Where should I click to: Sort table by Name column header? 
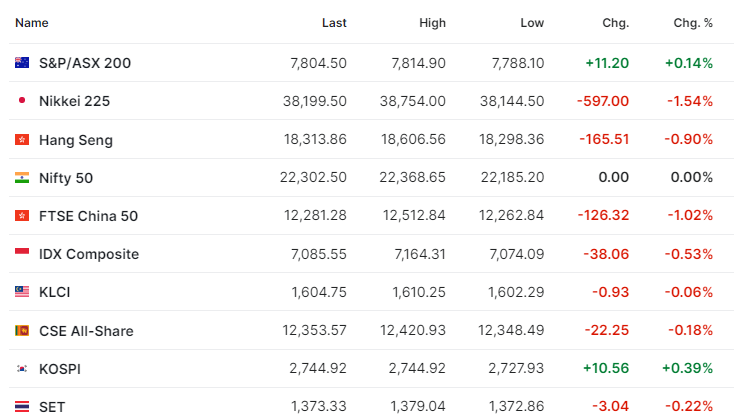pos(32,22)
